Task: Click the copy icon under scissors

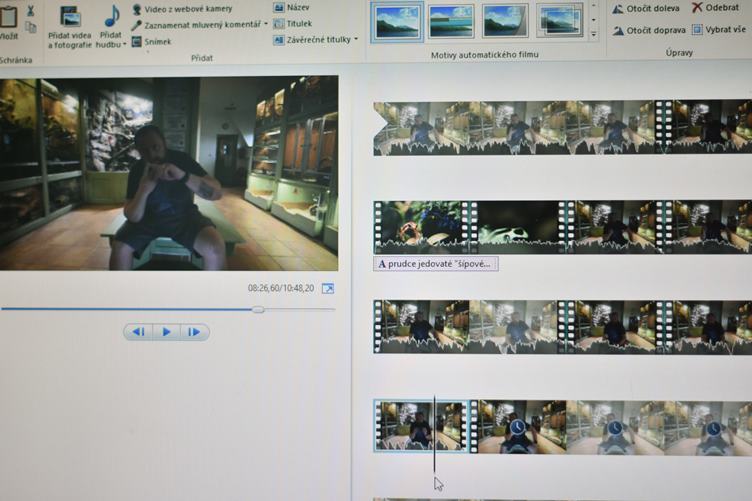Action: (x=31, y=27)
